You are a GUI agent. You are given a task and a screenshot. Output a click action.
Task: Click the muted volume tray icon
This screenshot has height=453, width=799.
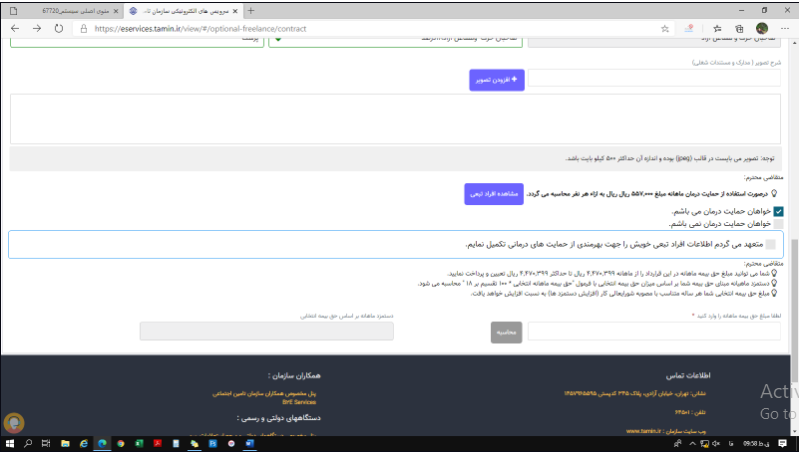(716, 444)
